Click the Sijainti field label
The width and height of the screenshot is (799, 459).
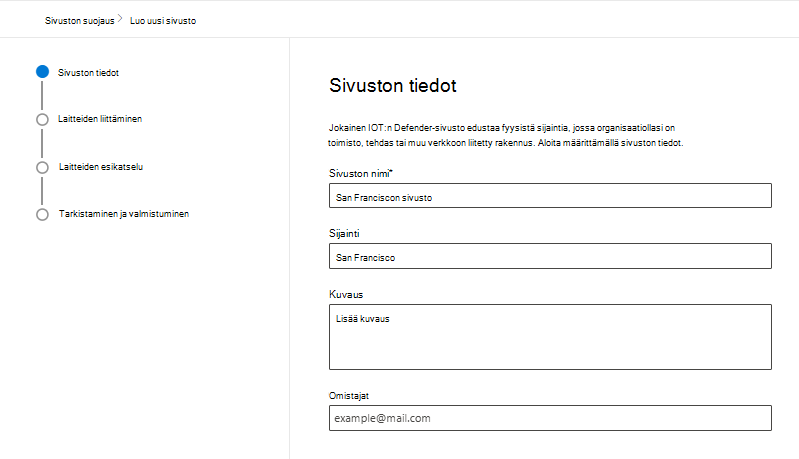pos(344,233)
